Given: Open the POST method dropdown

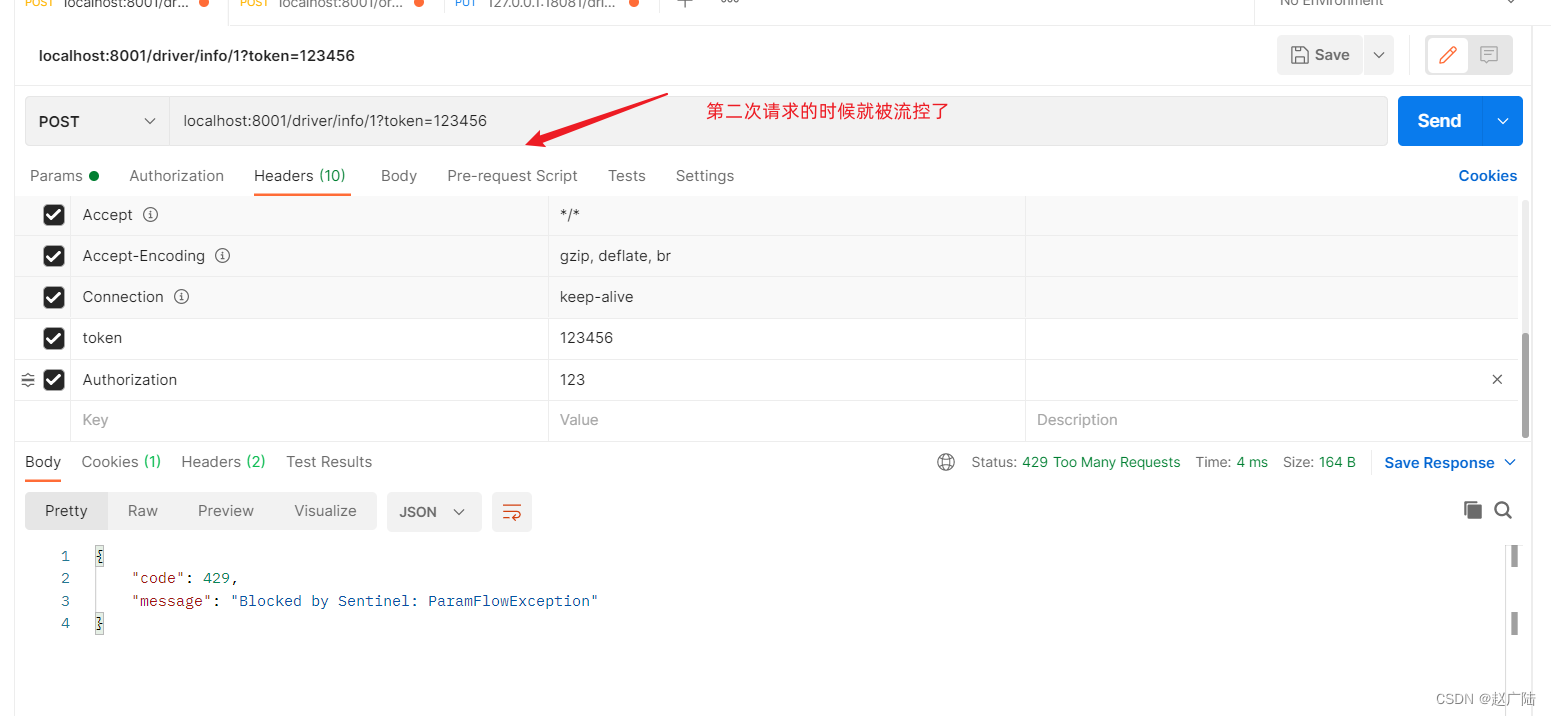Looking at the screenshot, I should (x=97, y=121).
